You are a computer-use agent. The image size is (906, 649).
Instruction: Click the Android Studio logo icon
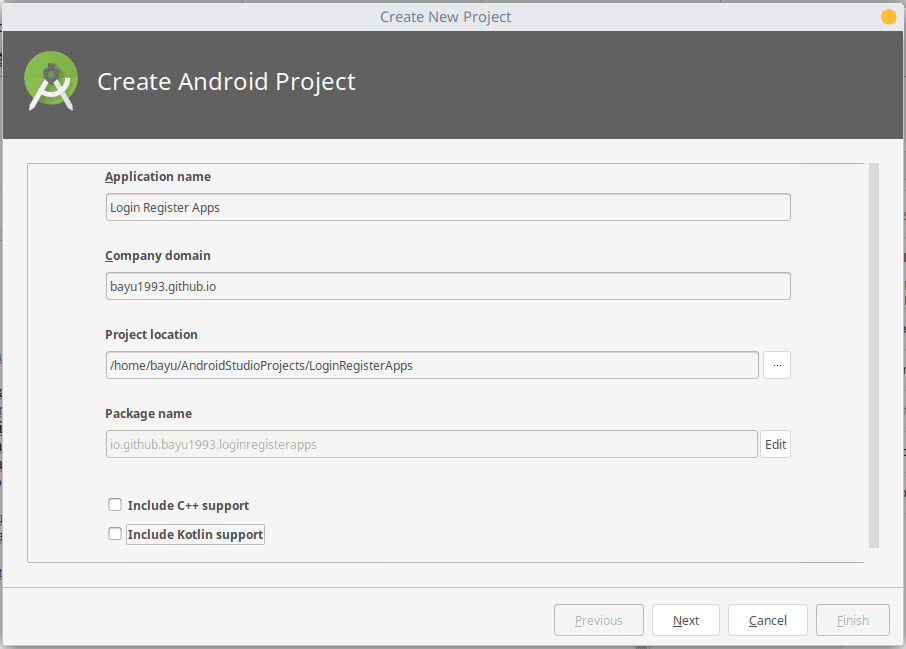pyautogui.click(x=51, y=81)
